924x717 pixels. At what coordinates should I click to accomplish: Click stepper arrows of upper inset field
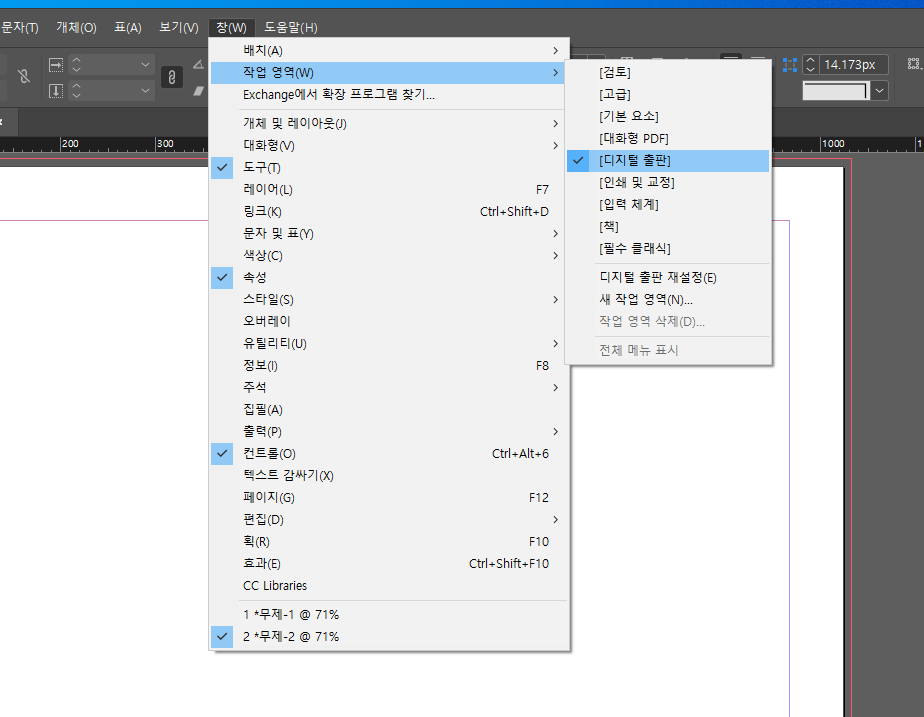point(76,65)
